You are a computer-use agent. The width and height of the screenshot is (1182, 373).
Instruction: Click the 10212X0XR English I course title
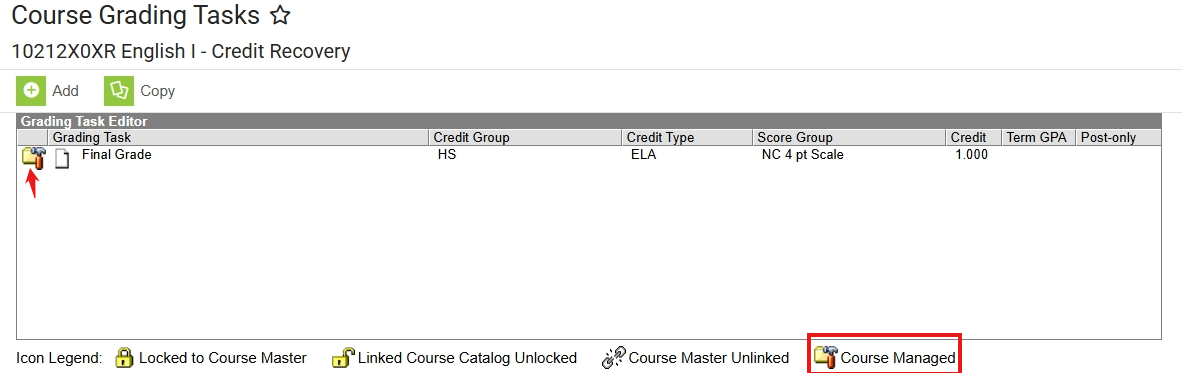181,51
